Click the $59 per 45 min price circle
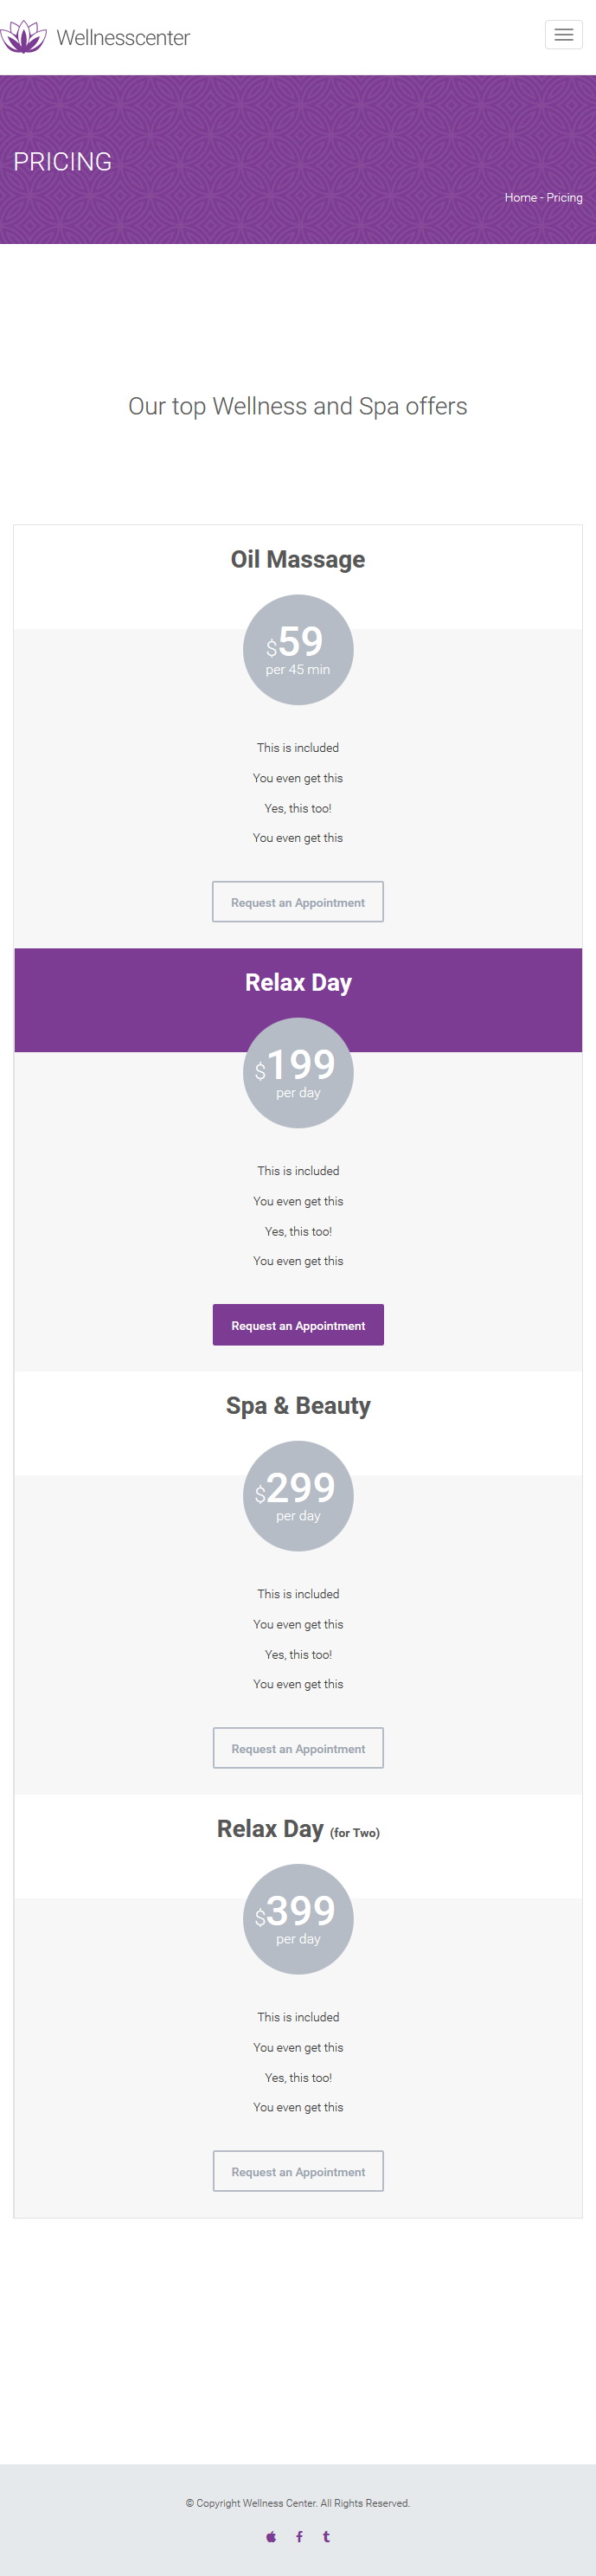Screen dimensions: 596x2576 point(298,650)
